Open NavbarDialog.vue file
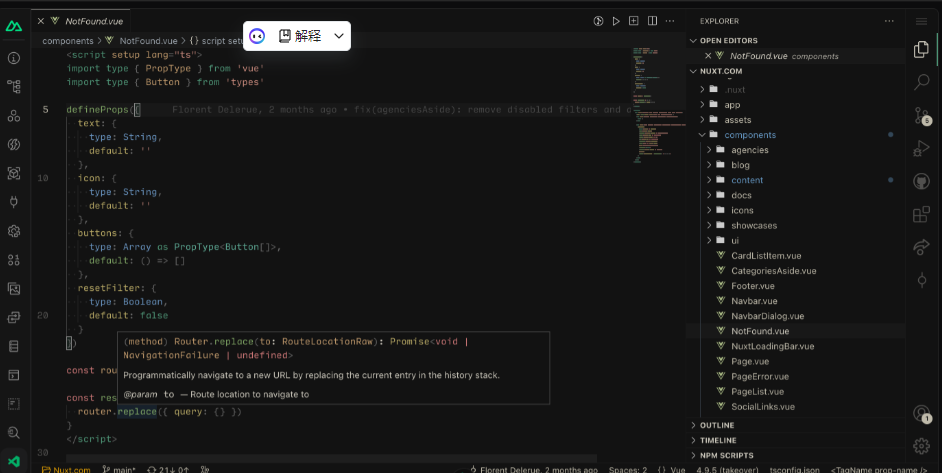Viewport: 942px width, 473px height. pyautogui.click(x=767, y=316)
